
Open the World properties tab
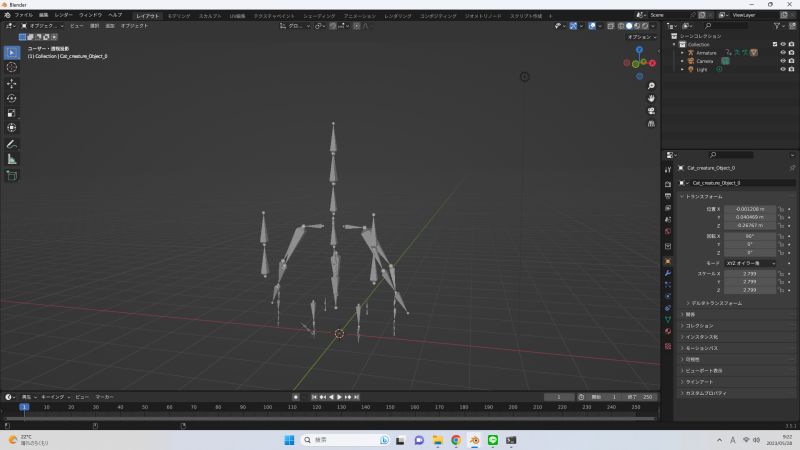point(668,232)
